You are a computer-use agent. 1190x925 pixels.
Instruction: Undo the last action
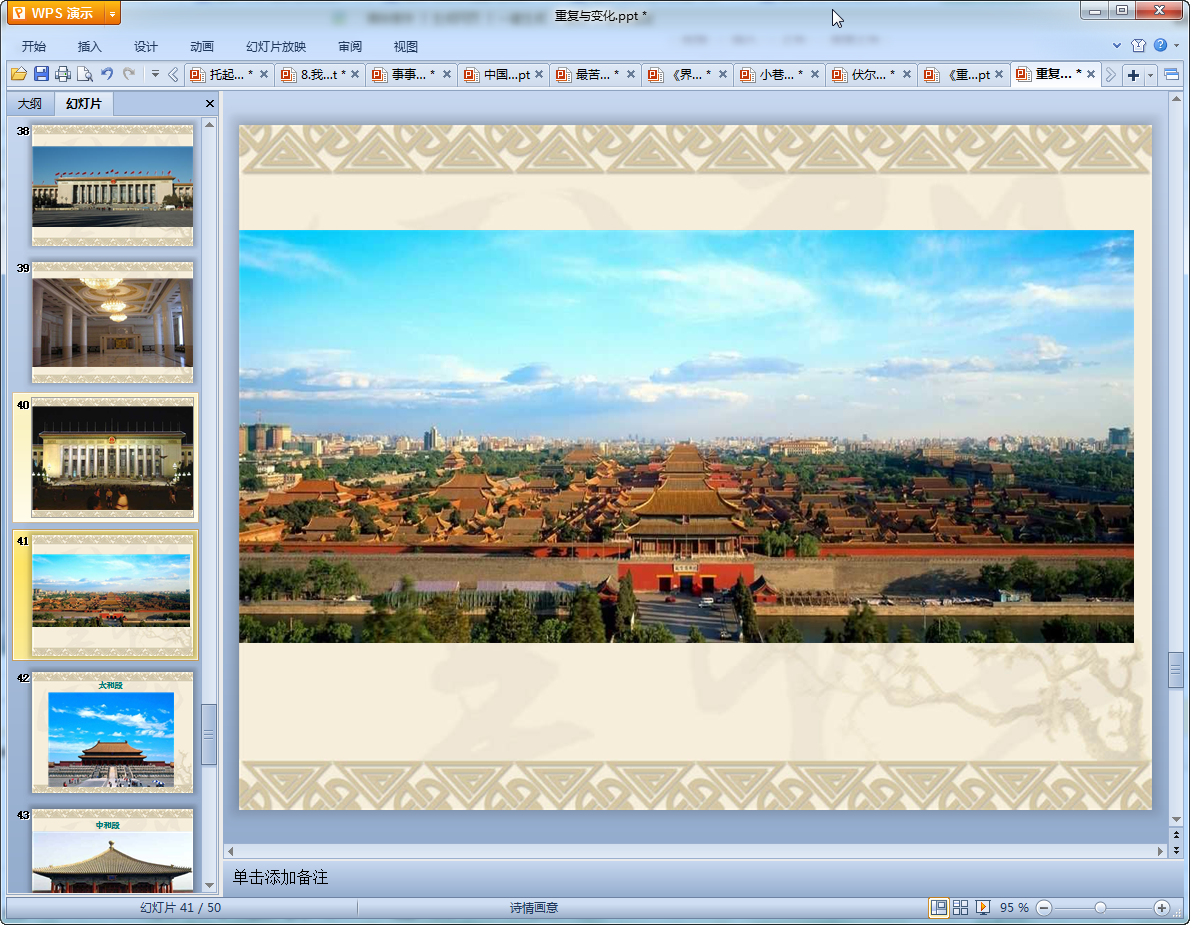[107, 74]
